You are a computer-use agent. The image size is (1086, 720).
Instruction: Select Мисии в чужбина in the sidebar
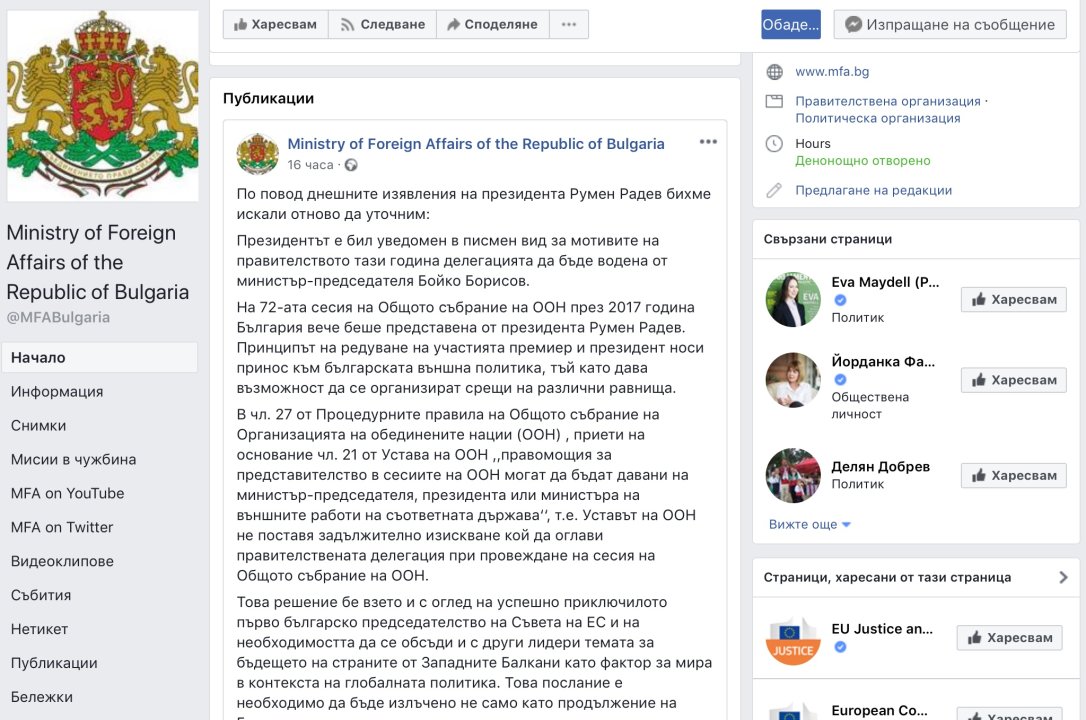click(73, 460)
